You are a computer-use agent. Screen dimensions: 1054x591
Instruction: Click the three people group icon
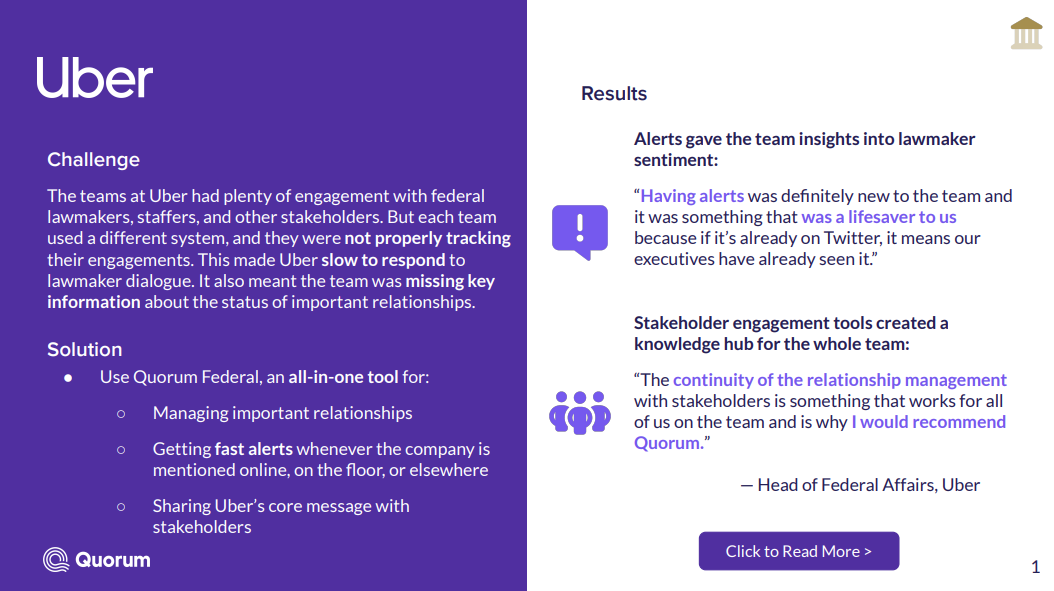pyautogui.click(x=580, y=411)
